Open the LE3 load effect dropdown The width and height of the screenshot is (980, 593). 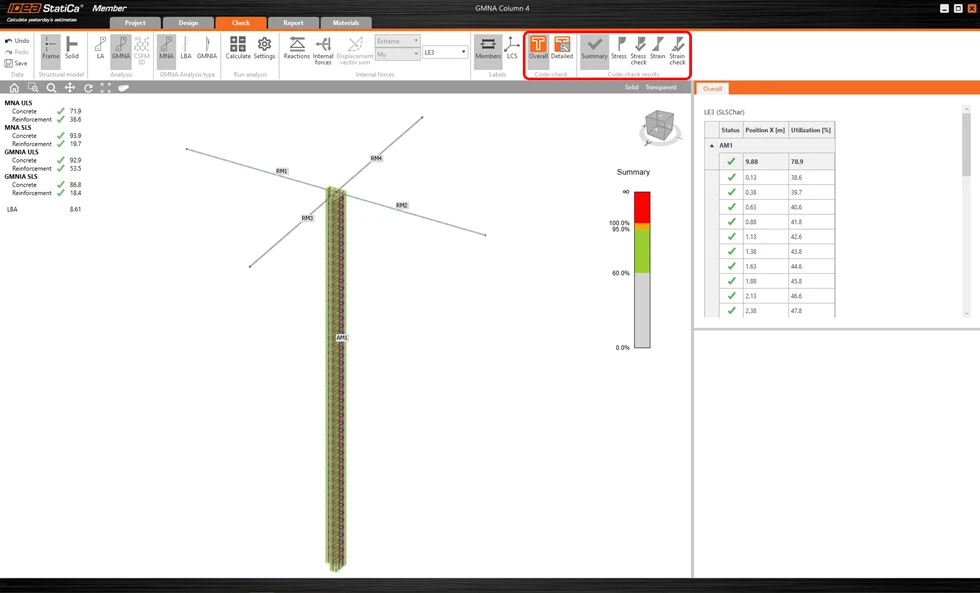coord(445,52)
